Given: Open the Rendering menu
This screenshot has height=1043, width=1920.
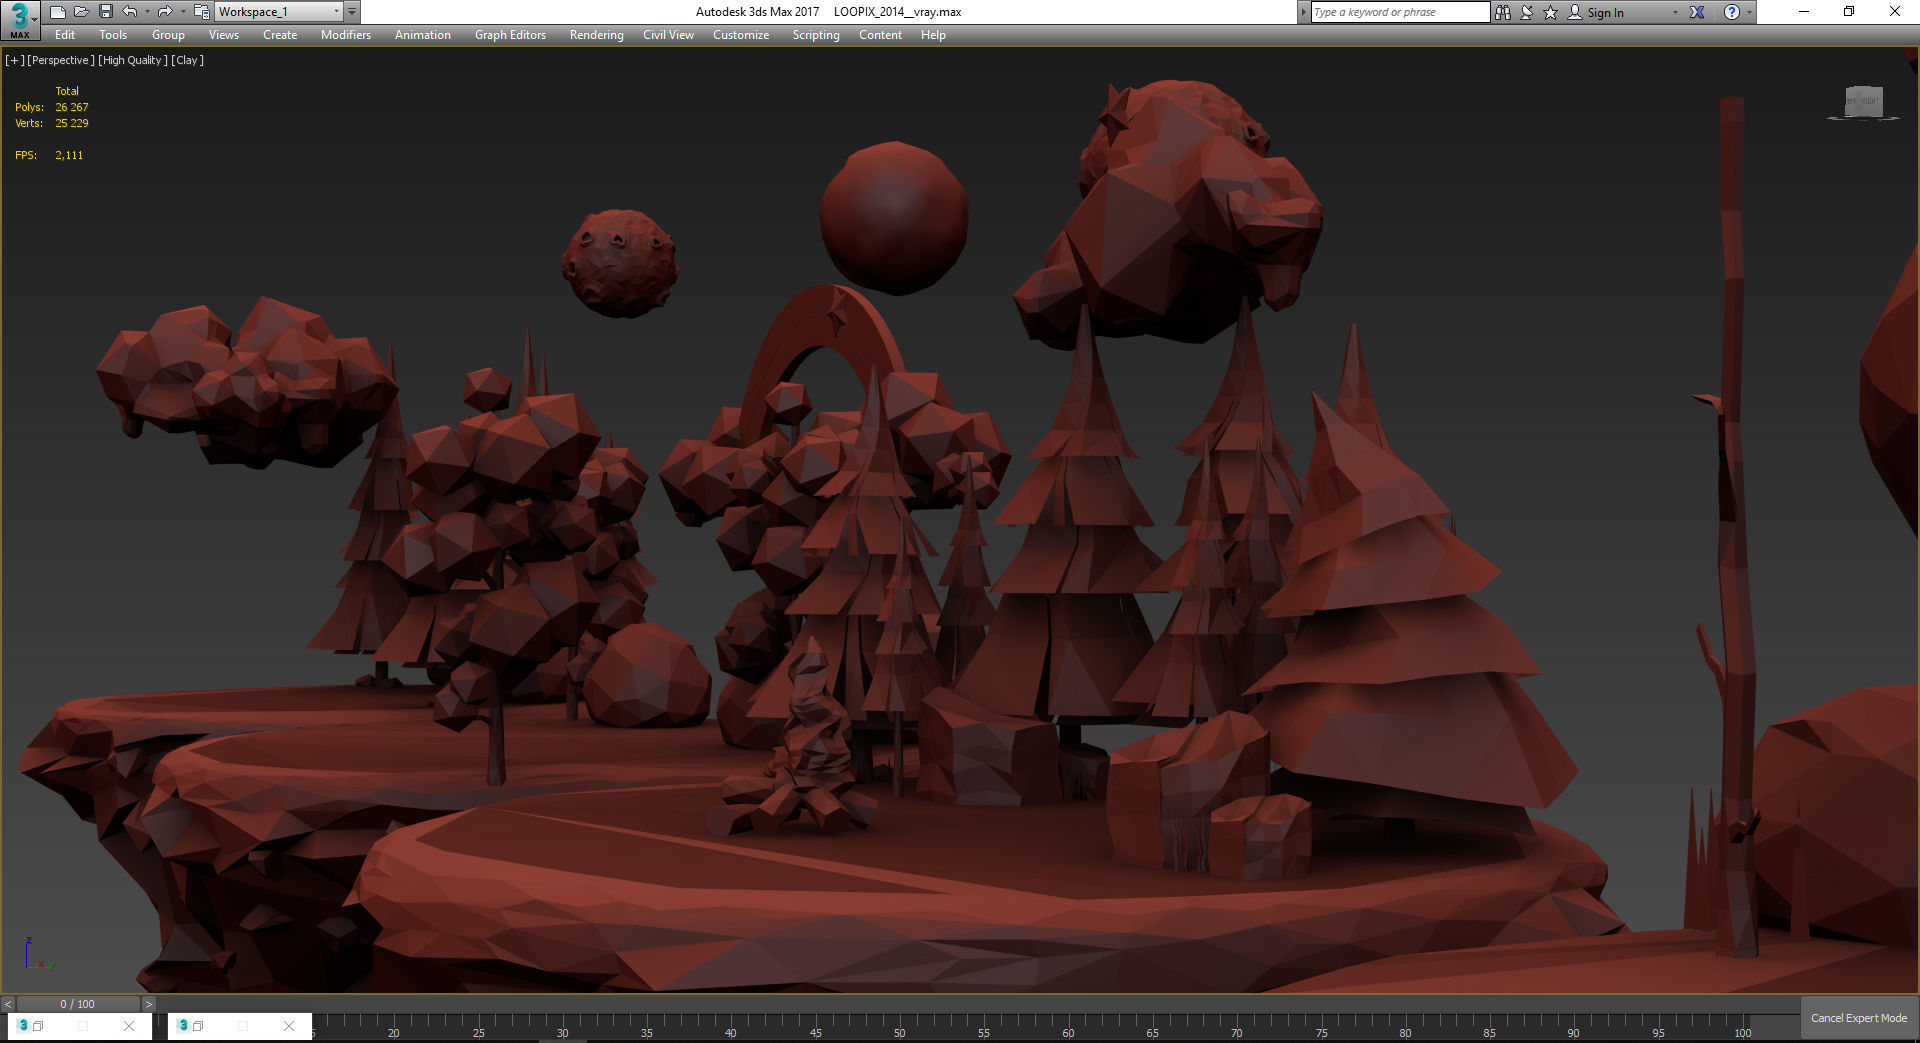Looking at the screenshot, I should pos(597,35).
